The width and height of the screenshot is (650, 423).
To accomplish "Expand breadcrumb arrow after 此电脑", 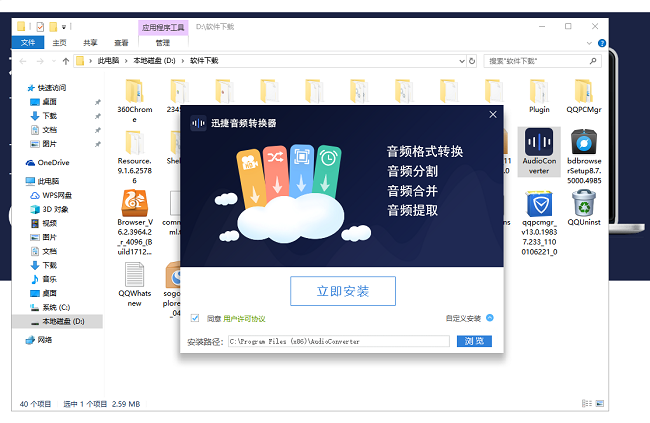I will [126, 61].
